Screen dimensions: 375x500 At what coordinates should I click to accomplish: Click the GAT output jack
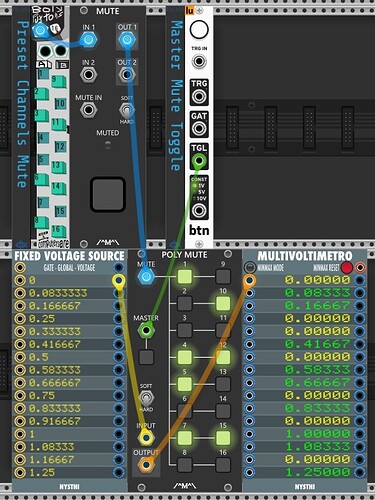(199, 128)
